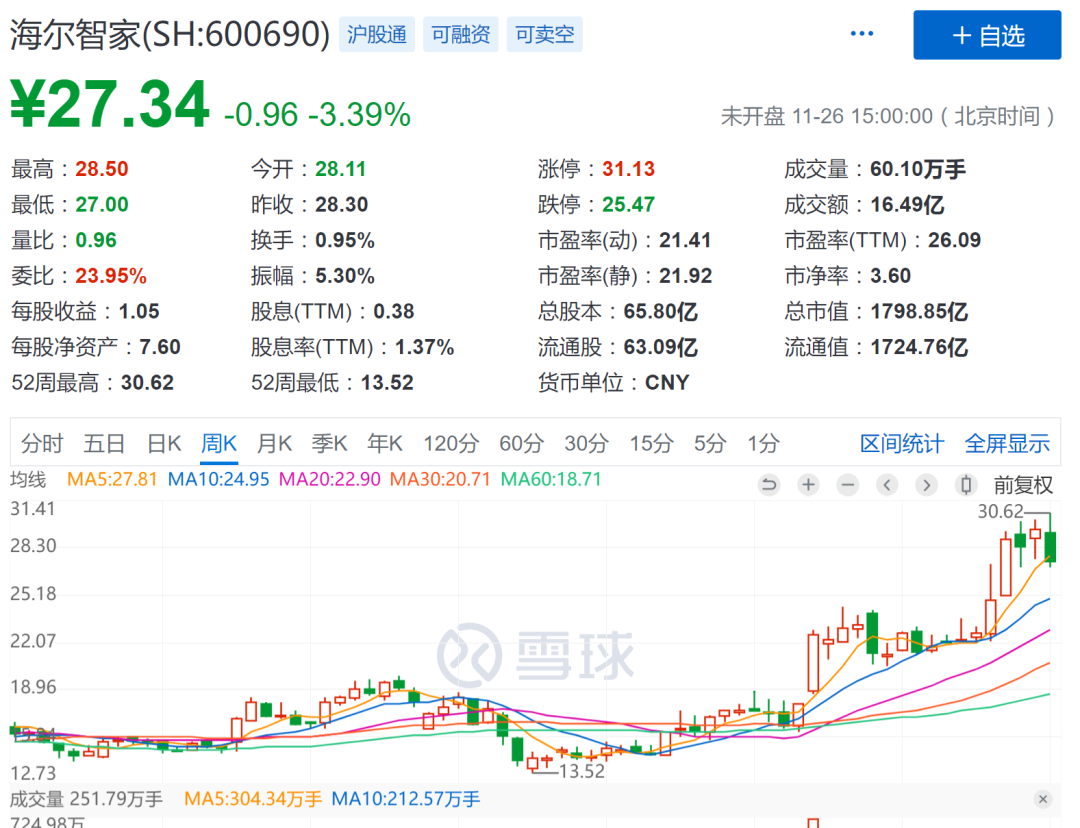Pan the chart right using the right chevron
The width and height of the screenshot is (1080, 828).
926,484
